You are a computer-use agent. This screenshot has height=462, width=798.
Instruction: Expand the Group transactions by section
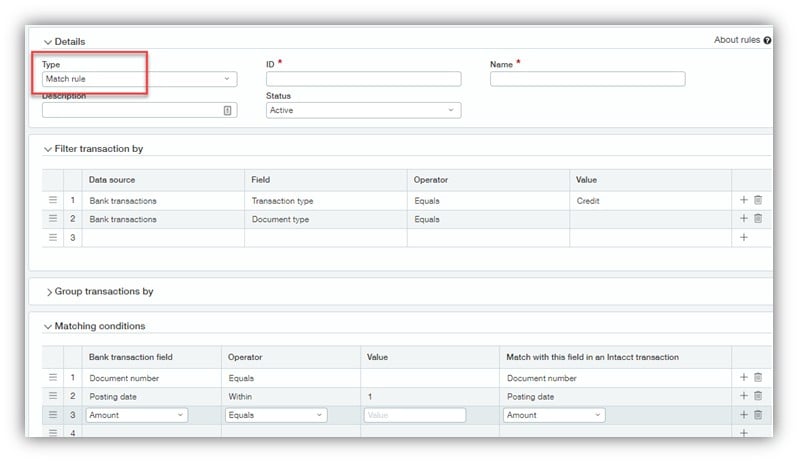pos(49,292)
